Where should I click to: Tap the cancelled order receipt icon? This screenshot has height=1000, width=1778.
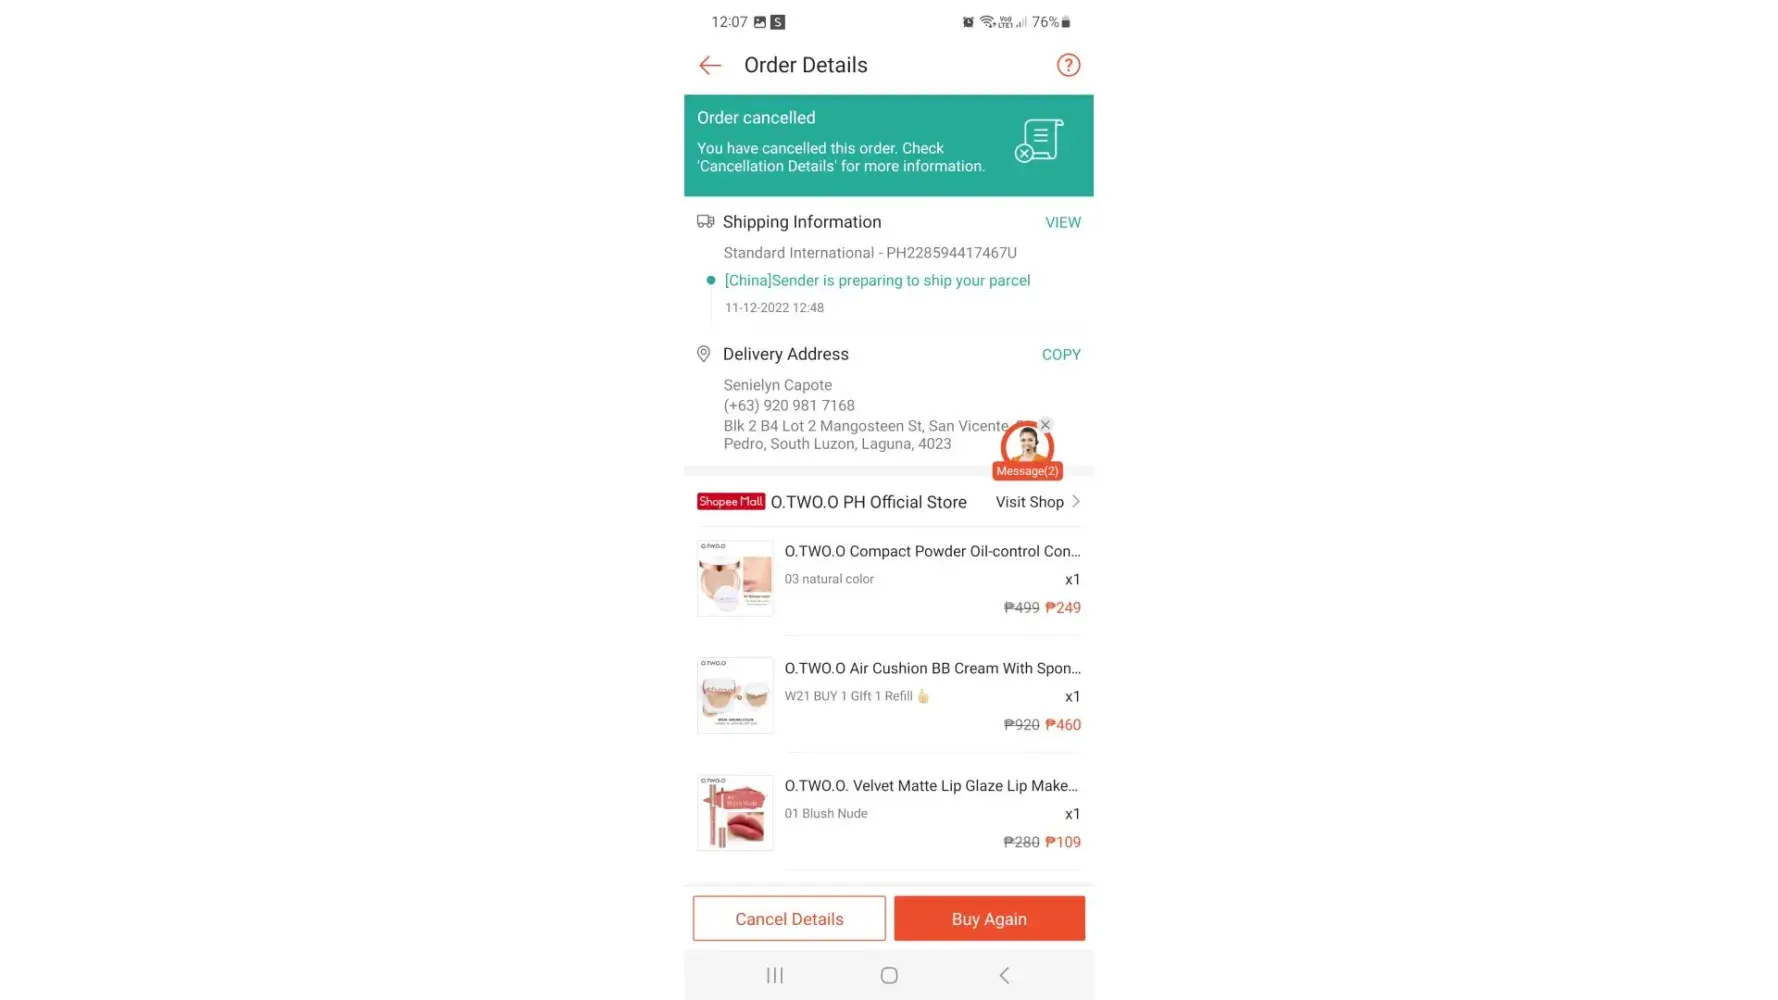click(x=1039, y=140)
